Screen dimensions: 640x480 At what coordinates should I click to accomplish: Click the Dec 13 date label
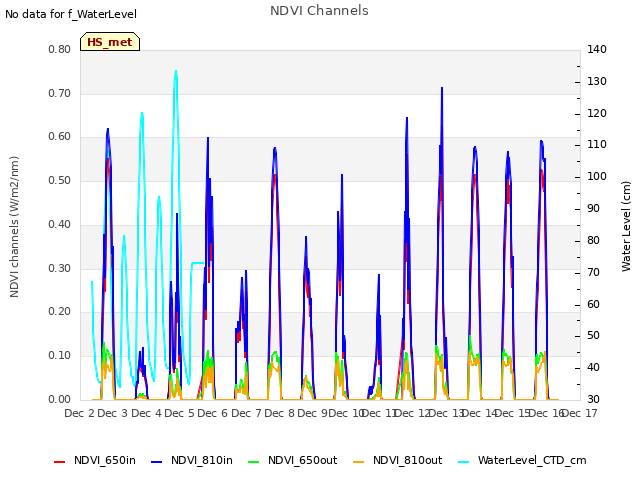pos(448,413)
